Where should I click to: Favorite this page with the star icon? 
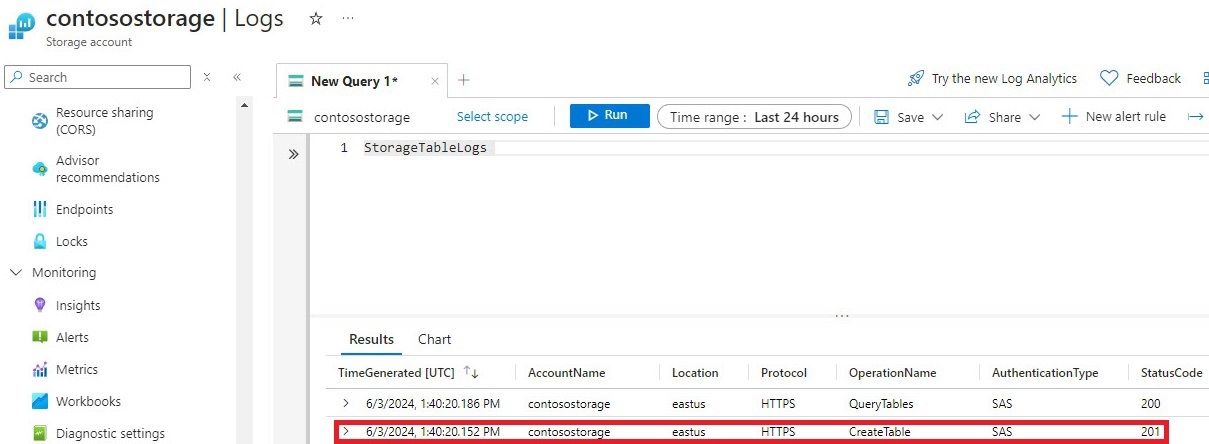point(316,18)
